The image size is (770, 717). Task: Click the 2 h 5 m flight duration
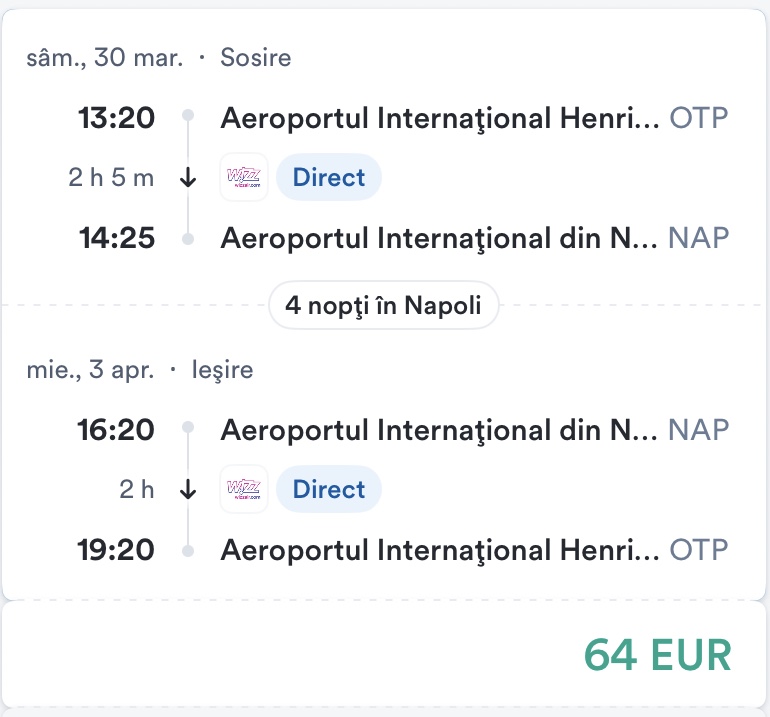(111, 178)
